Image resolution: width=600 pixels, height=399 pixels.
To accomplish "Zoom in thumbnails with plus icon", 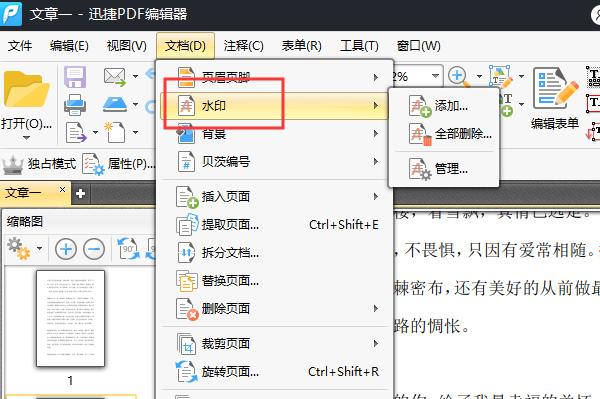I will [66, 249].
